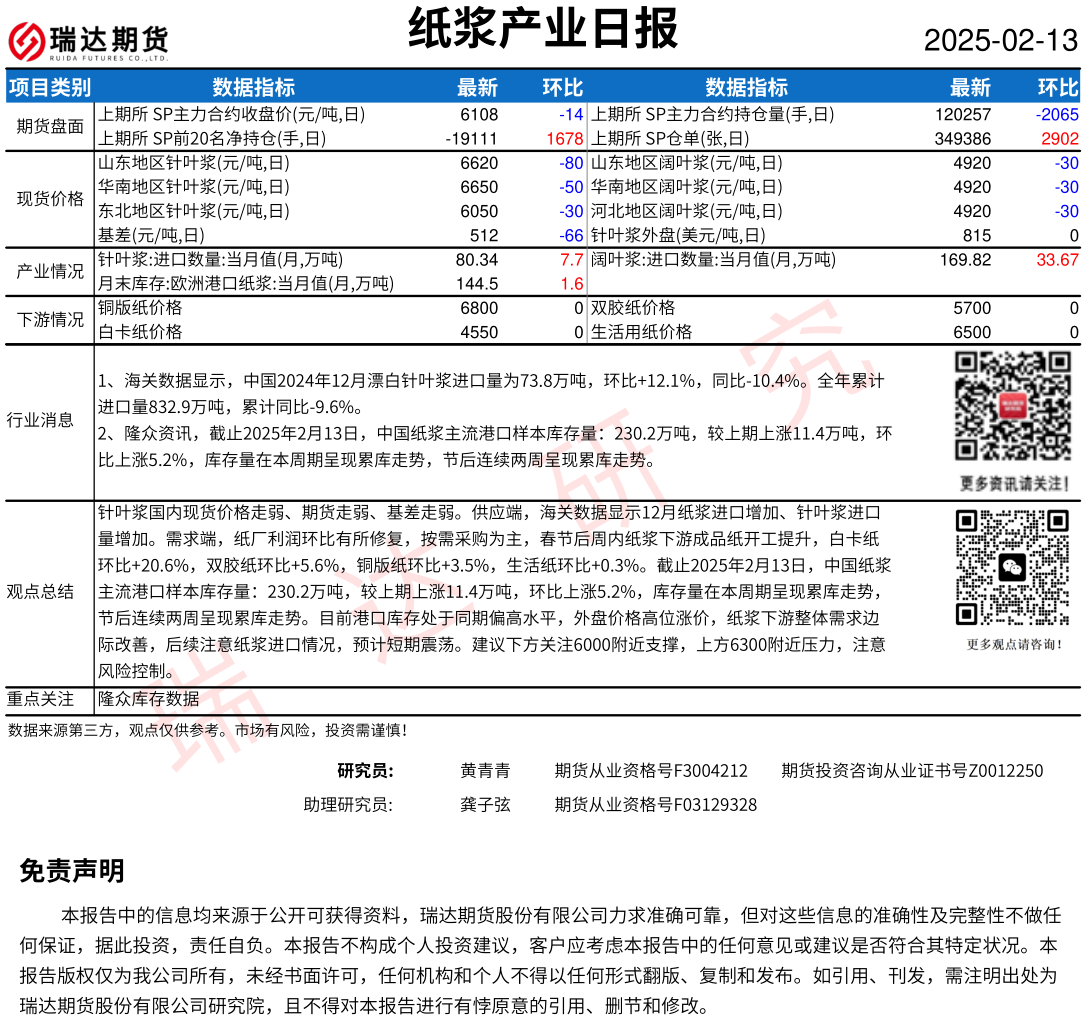This screenshot has height=1019, width=1086.
Task: Select the report title 纸浆产业日报
Action: tap(543, 28)
